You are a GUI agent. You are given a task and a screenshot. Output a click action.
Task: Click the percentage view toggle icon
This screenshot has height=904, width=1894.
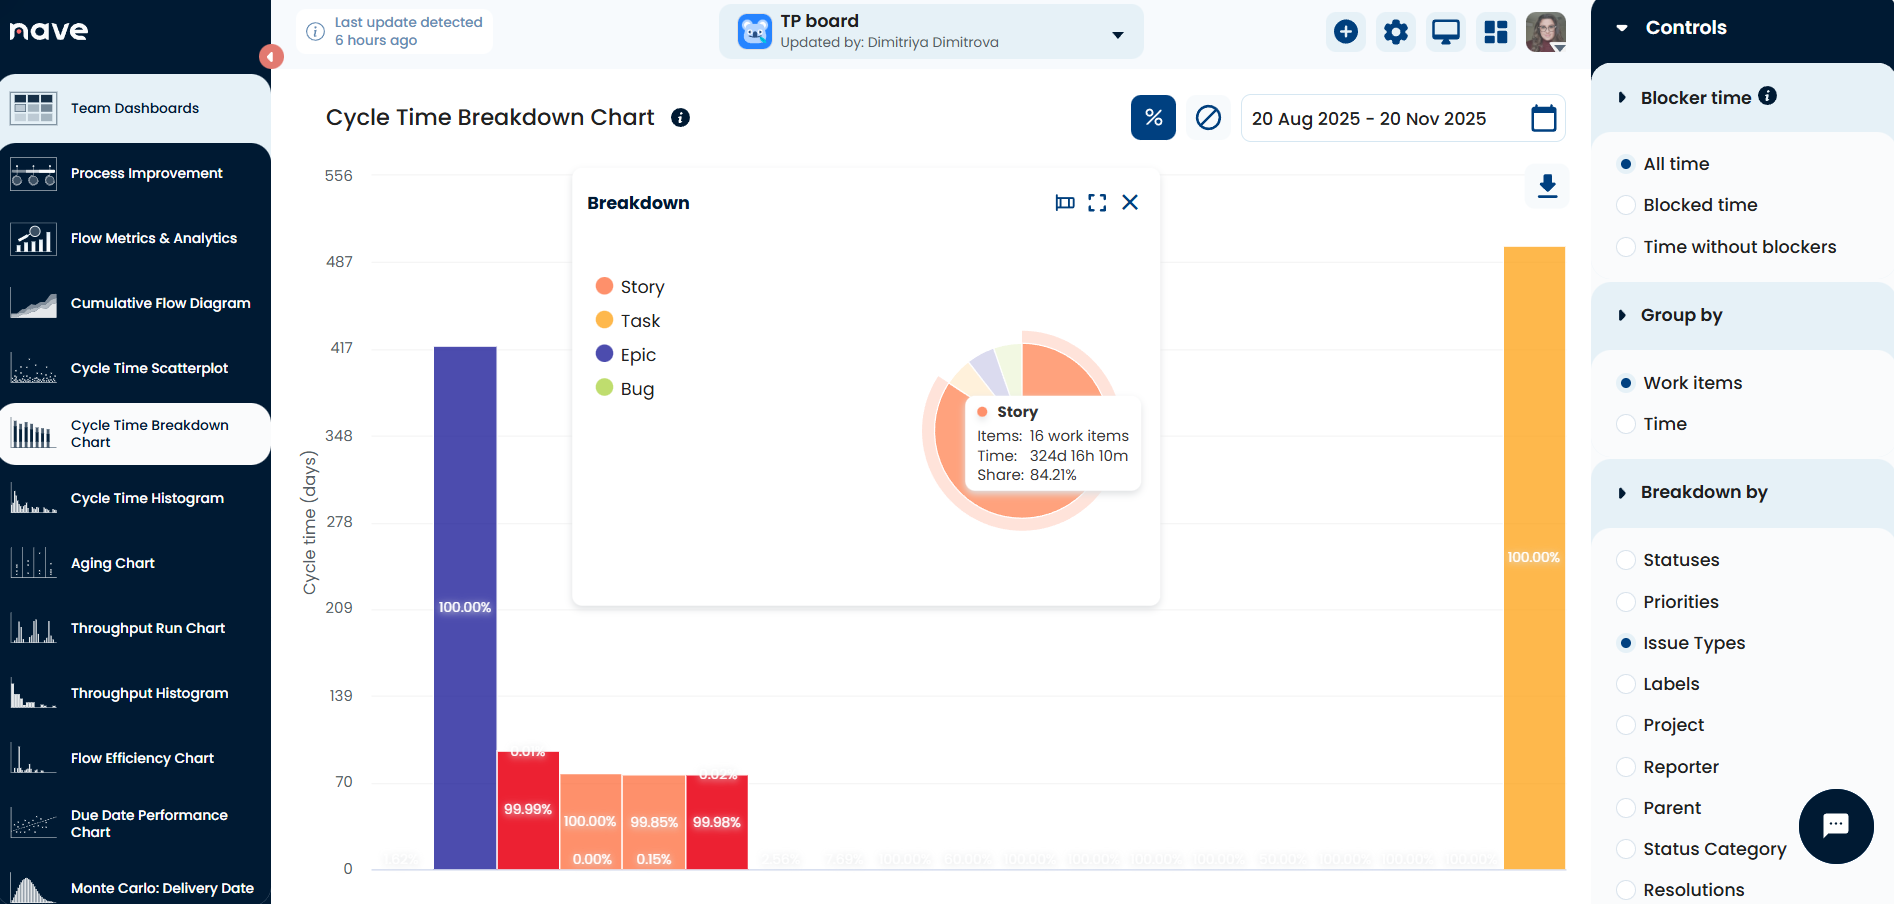[1153, 118]
